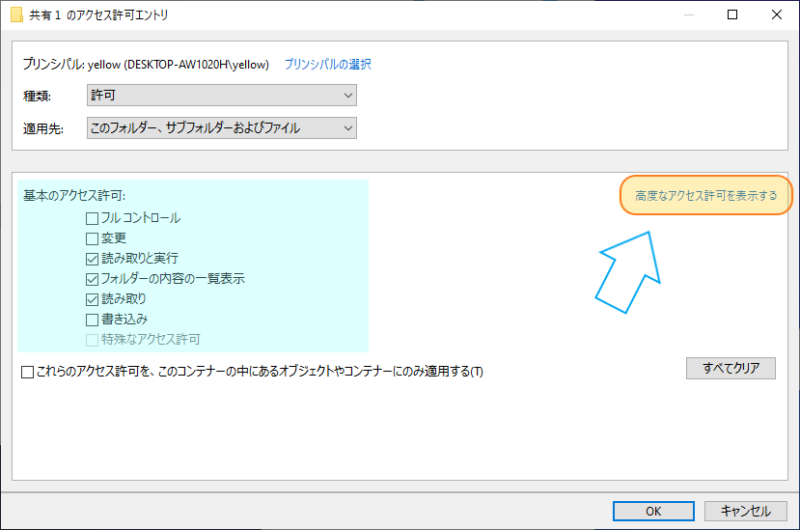Enable the 書き込み checkbox
Viewport: 800px width, 530px height.
click(x=92, y=319)
